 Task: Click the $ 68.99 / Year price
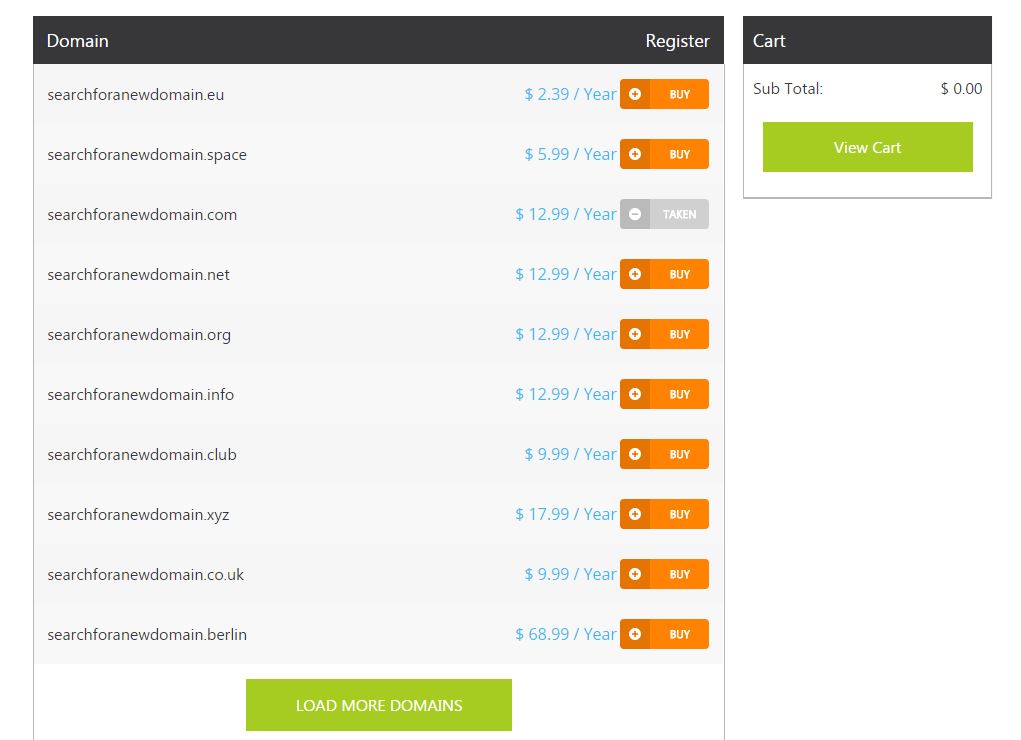(566, 634)
